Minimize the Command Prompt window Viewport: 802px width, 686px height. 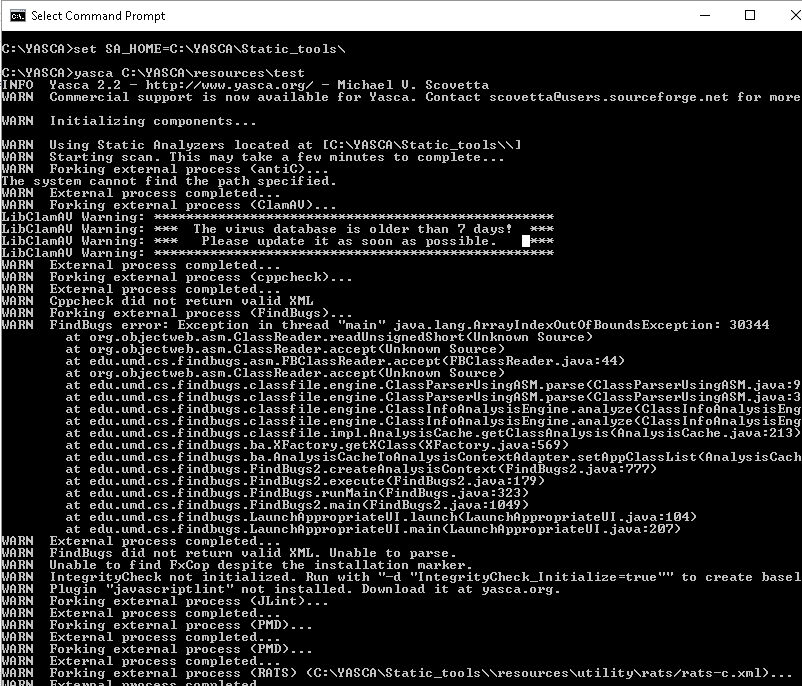pos(706,15)
